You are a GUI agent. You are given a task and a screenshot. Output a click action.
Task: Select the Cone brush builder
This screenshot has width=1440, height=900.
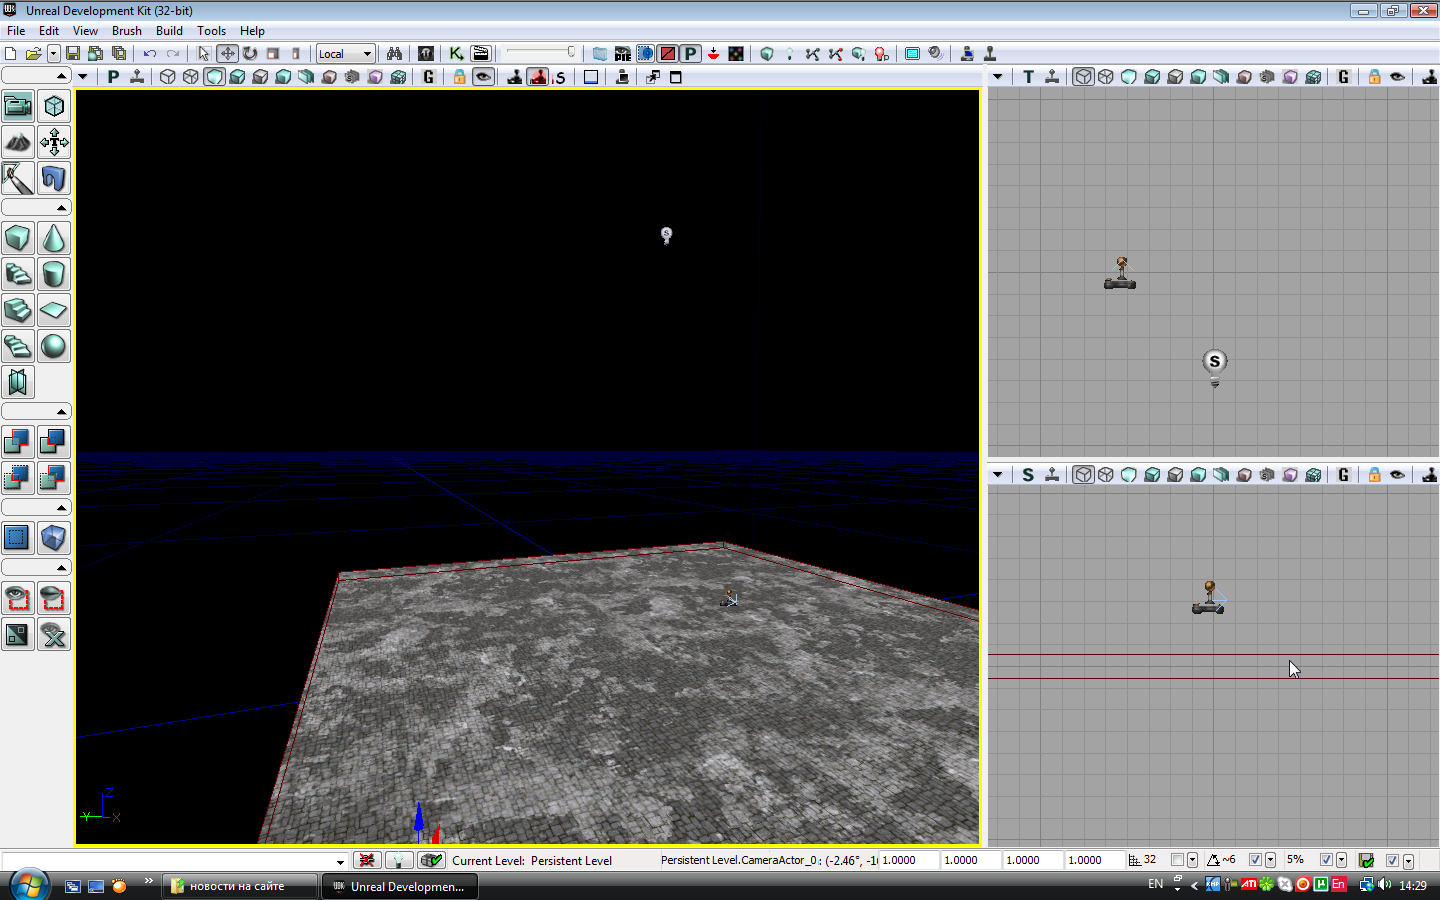click(x=54, y=238)
